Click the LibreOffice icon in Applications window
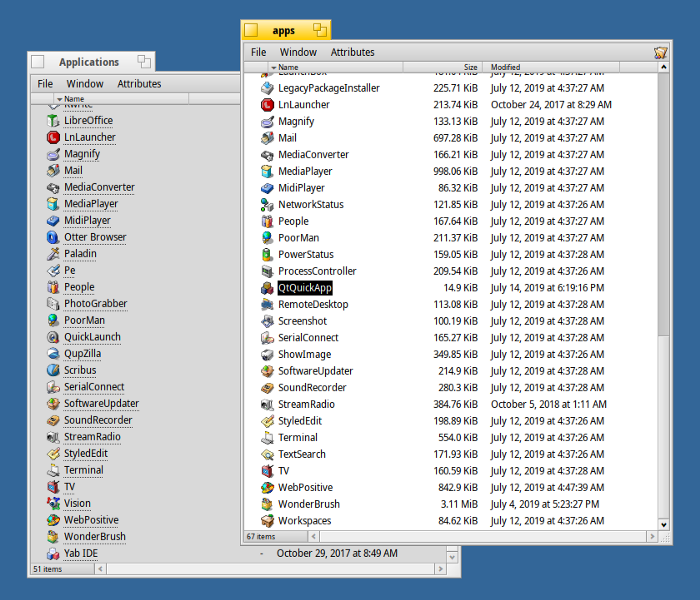Viewport: 700px width, 600px height. [x=53, y=121]
